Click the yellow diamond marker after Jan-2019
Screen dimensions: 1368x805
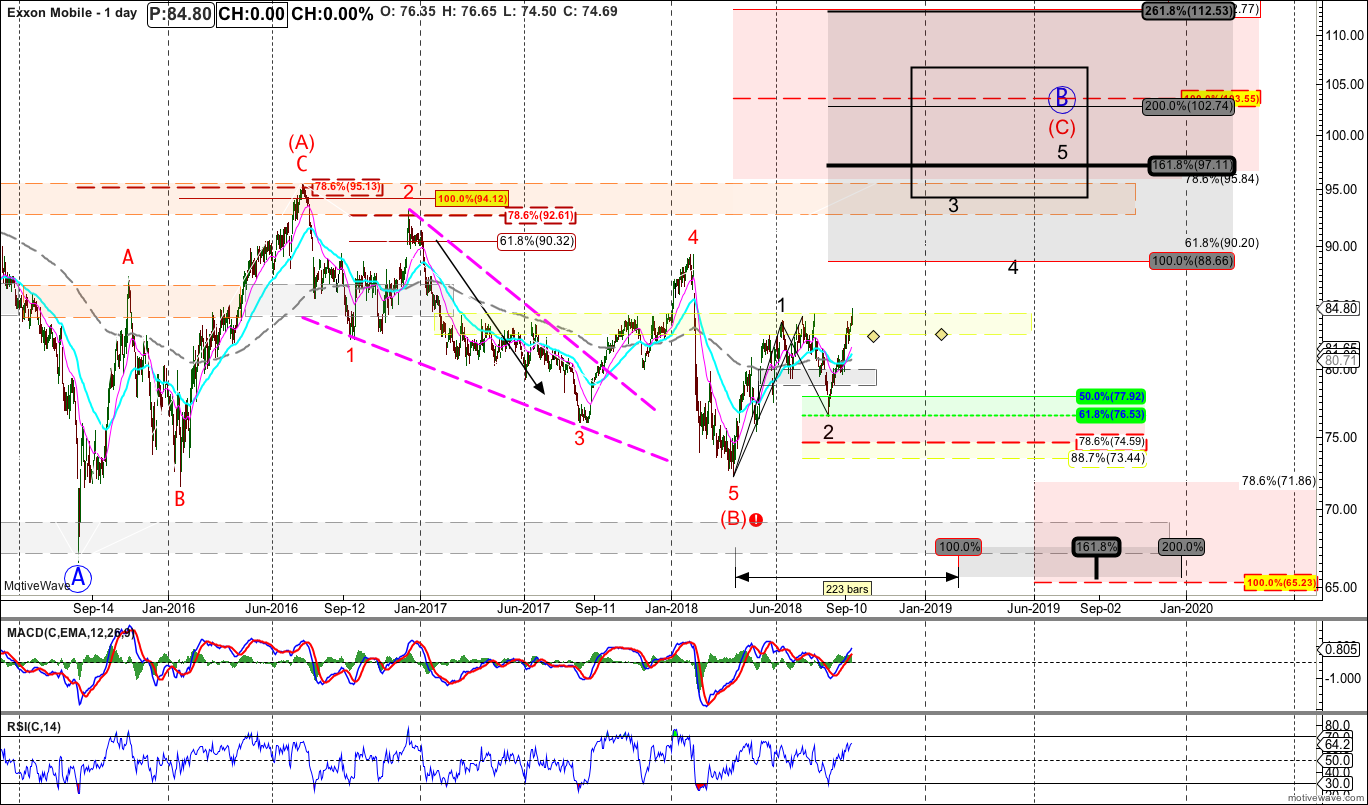coord(941,334)
